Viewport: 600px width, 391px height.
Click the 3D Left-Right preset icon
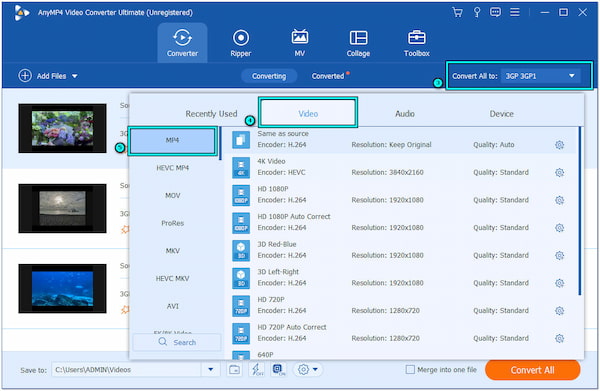pyautogui.click(x=241, y=278)
